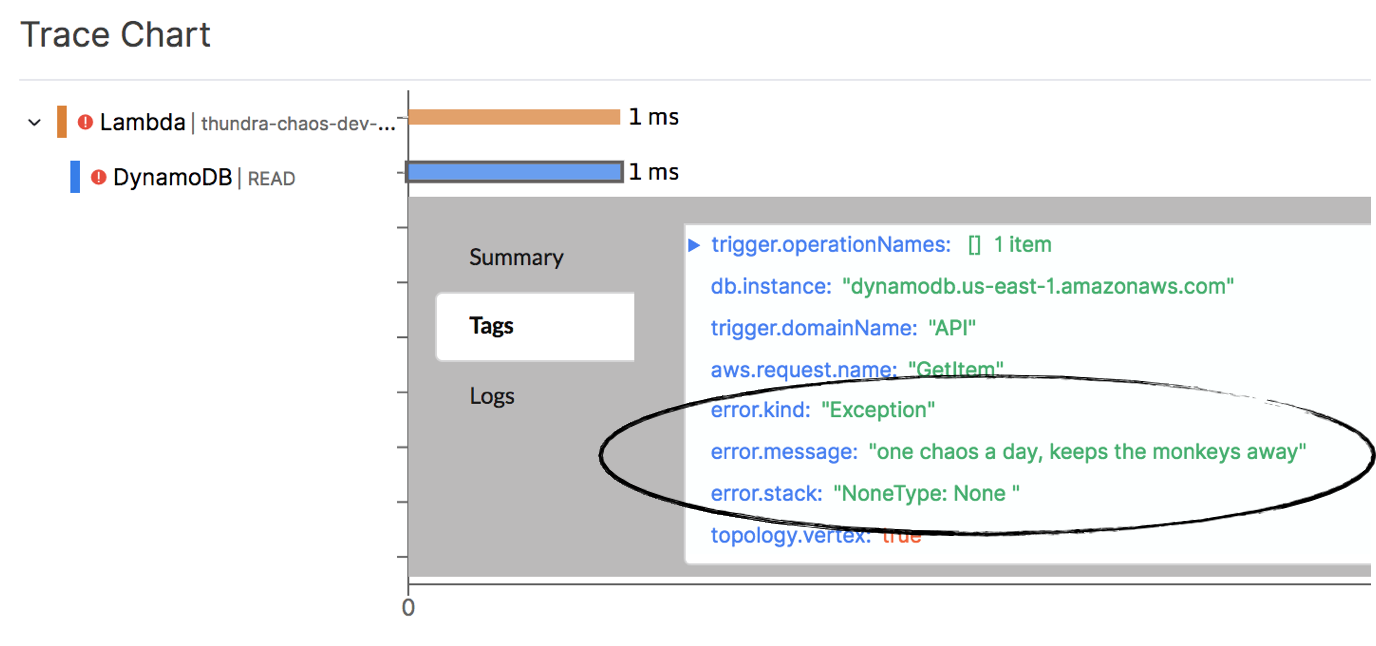Viewport: 1376px width, 646px height.
Task: Click the DynamoDB red error icon
Action: click(x=98, y=177)
